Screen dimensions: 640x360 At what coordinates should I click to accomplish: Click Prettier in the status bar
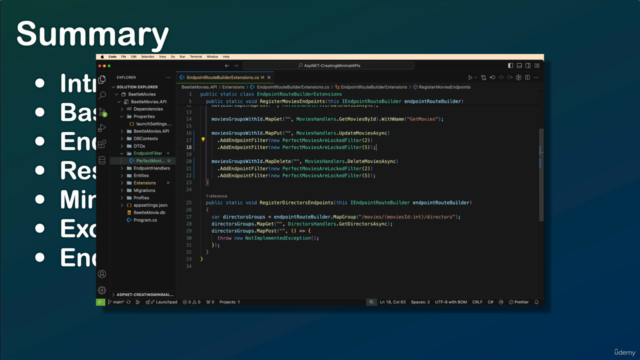pyautogui.click(x=519, y=302)
